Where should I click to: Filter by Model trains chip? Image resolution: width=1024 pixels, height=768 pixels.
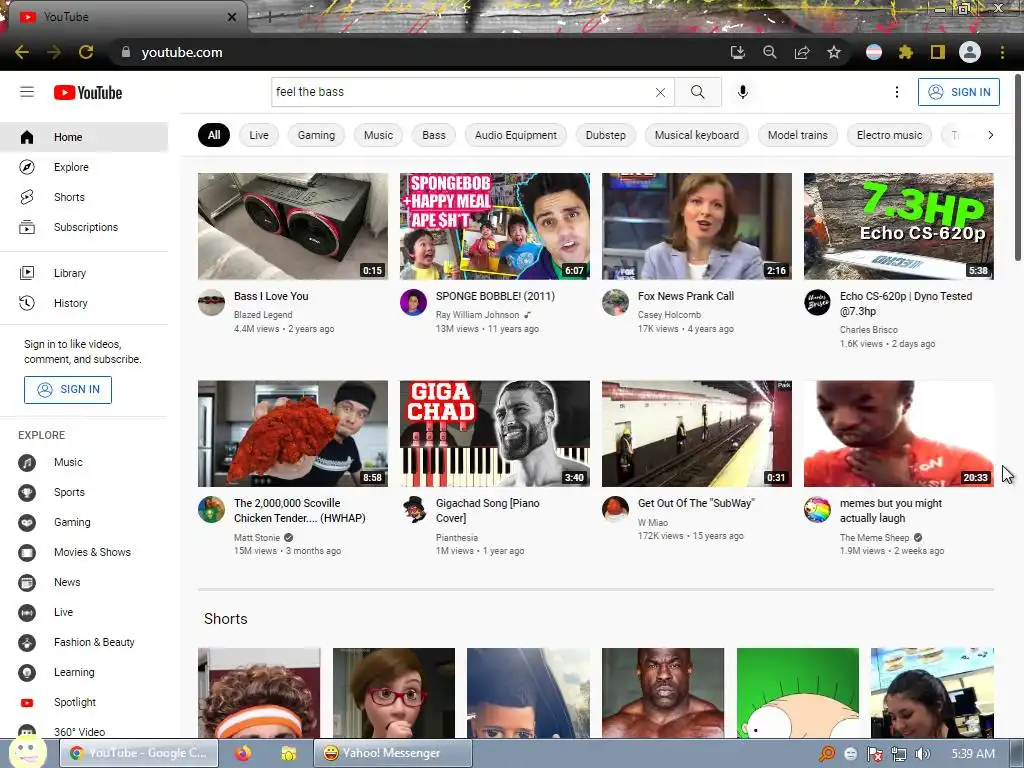[x=797, y=135]
